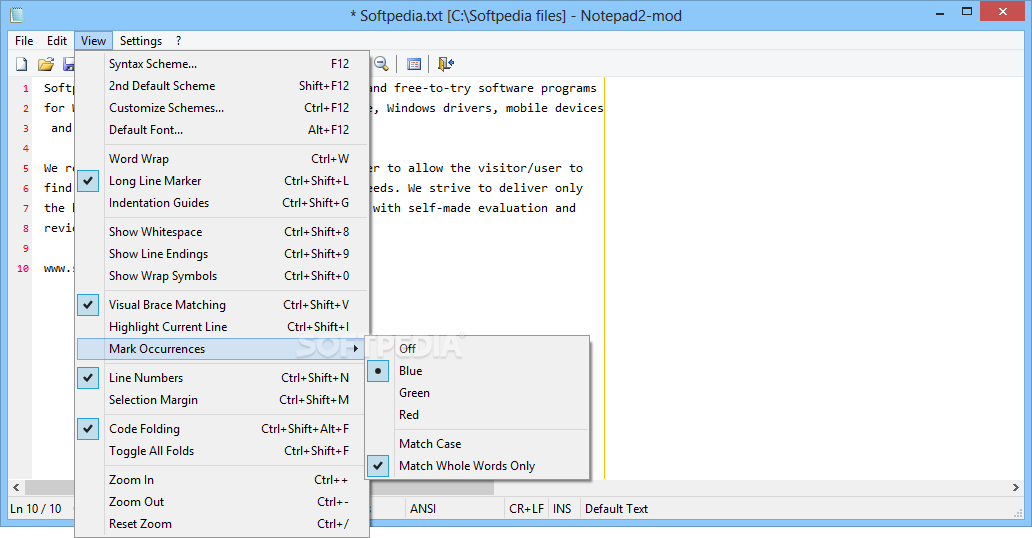Click the Open file folder icon

pos(45,64)
